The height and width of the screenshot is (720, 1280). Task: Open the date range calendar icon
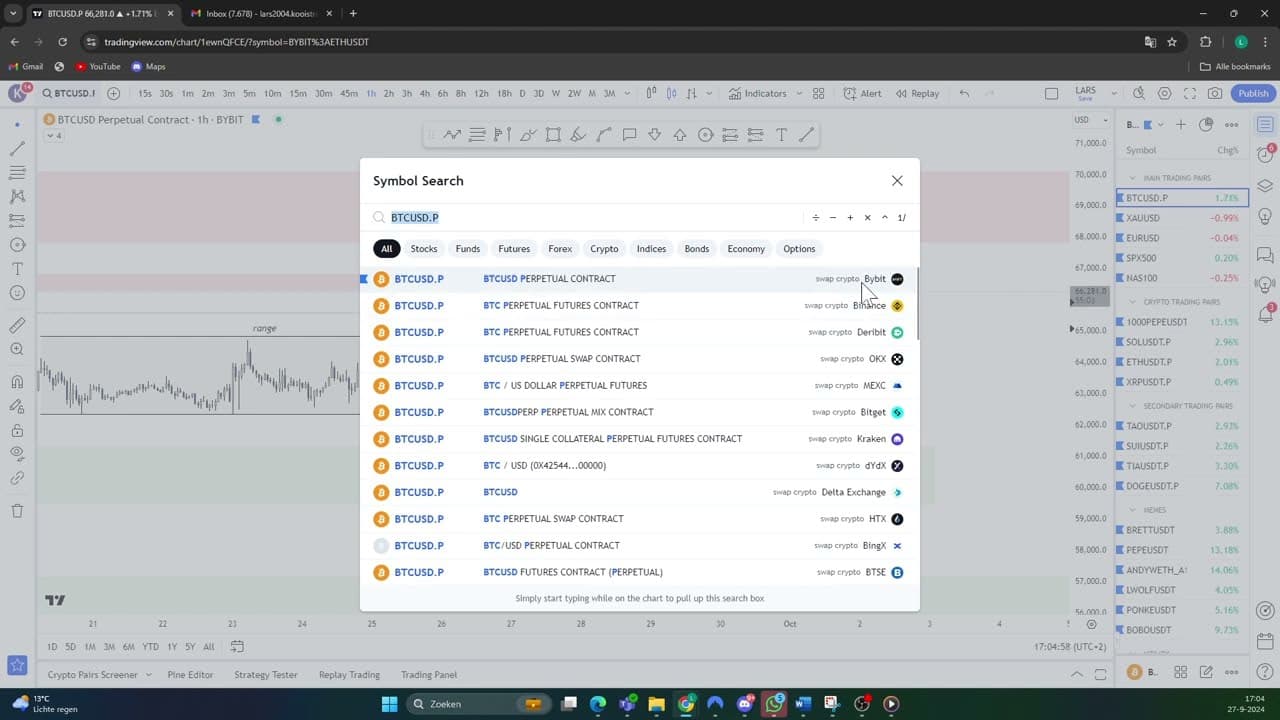tap(237, 646)
